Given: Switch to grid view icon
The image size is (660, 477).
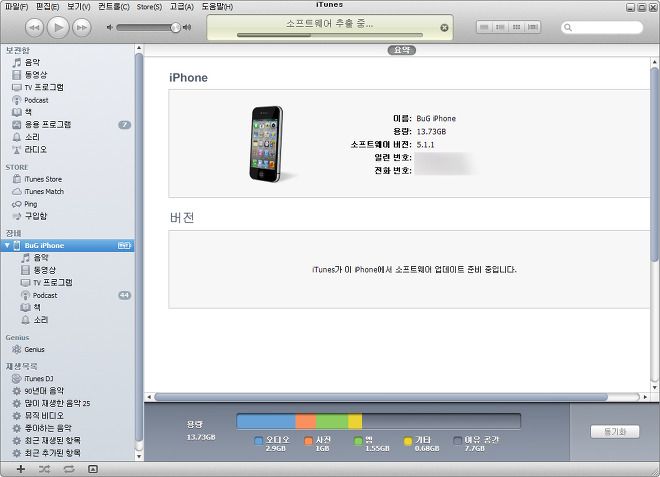Looking at the screenshot, I should point(516,27).
